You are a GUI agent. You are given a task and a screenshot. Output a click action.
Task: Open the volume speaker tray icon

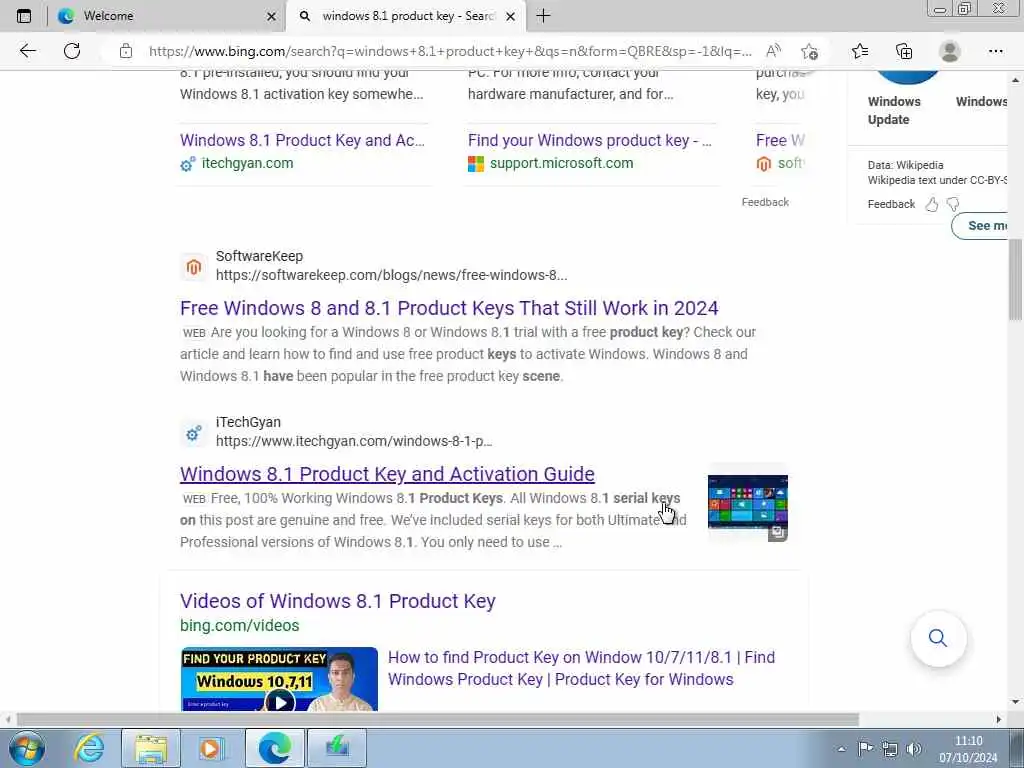pyautogui.click(x=914, y=748)
